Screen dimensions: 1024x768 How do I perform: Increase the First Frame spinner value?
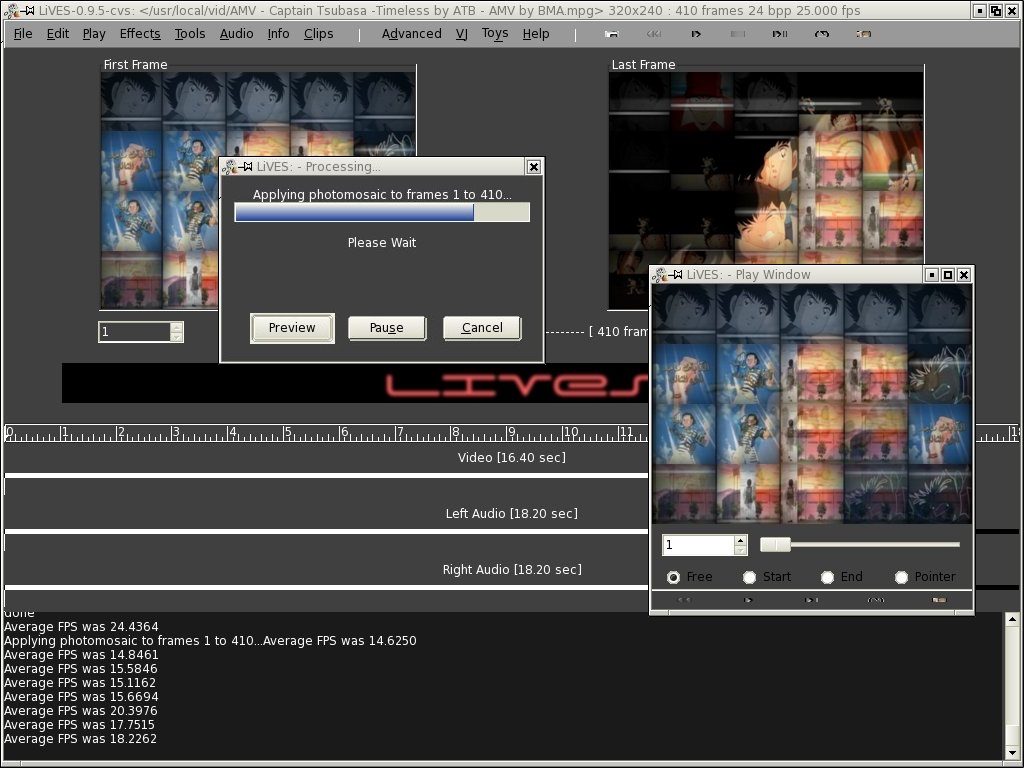pyautogui.click(x=176, y=327)
